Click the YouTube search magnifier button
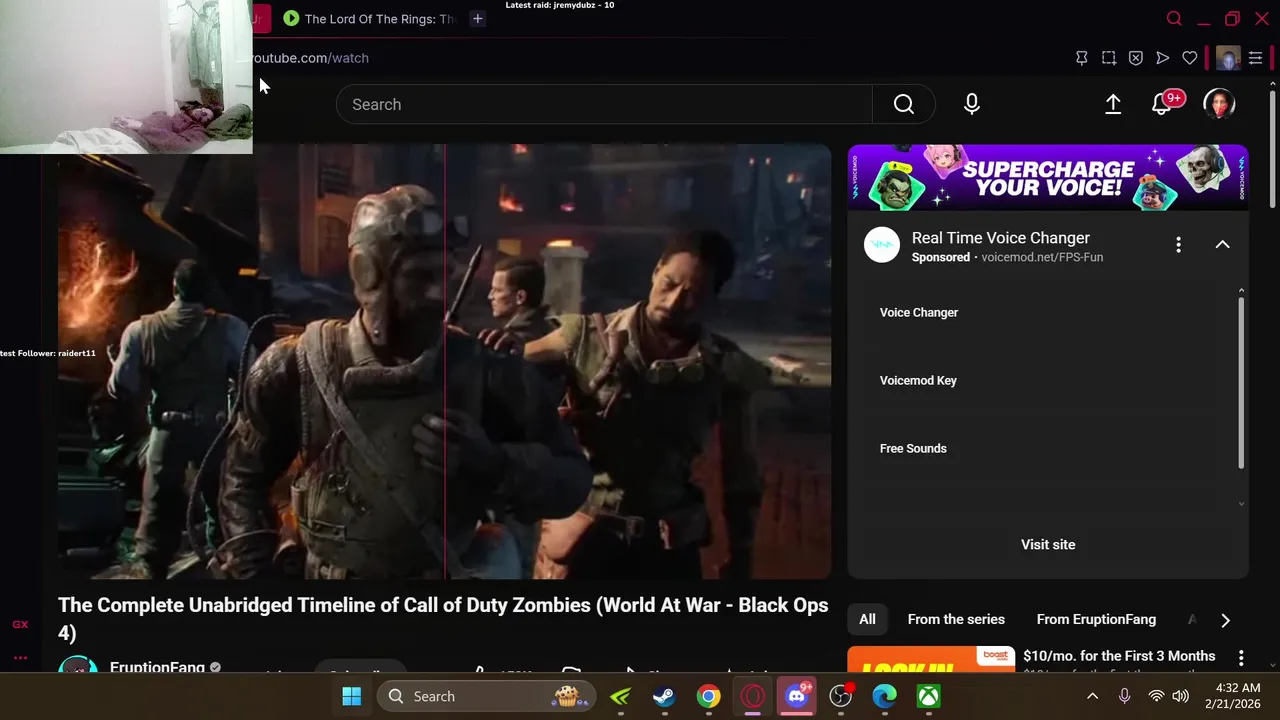This screenshot has height=720, width=1280. [904, 104]
